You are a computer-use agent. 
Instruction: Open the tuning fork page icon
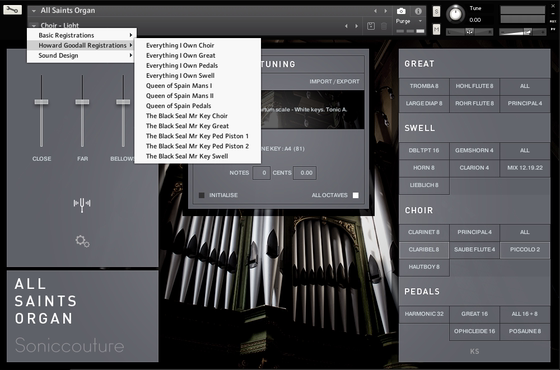click(82, 204)
